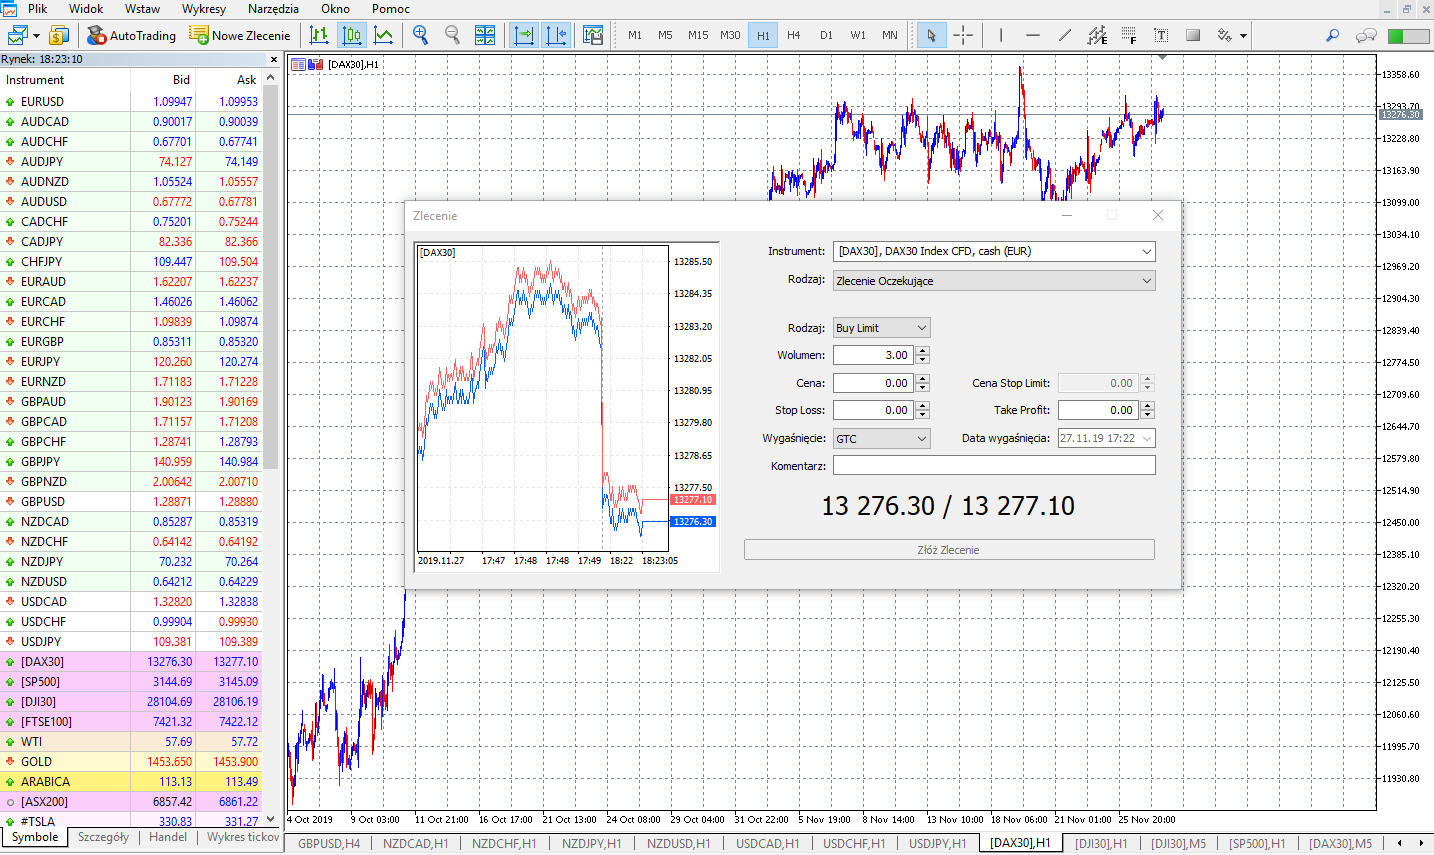Select the crosshair cursor tool
The height and width of the screenshot is (855, 1434).
point(963,35)
